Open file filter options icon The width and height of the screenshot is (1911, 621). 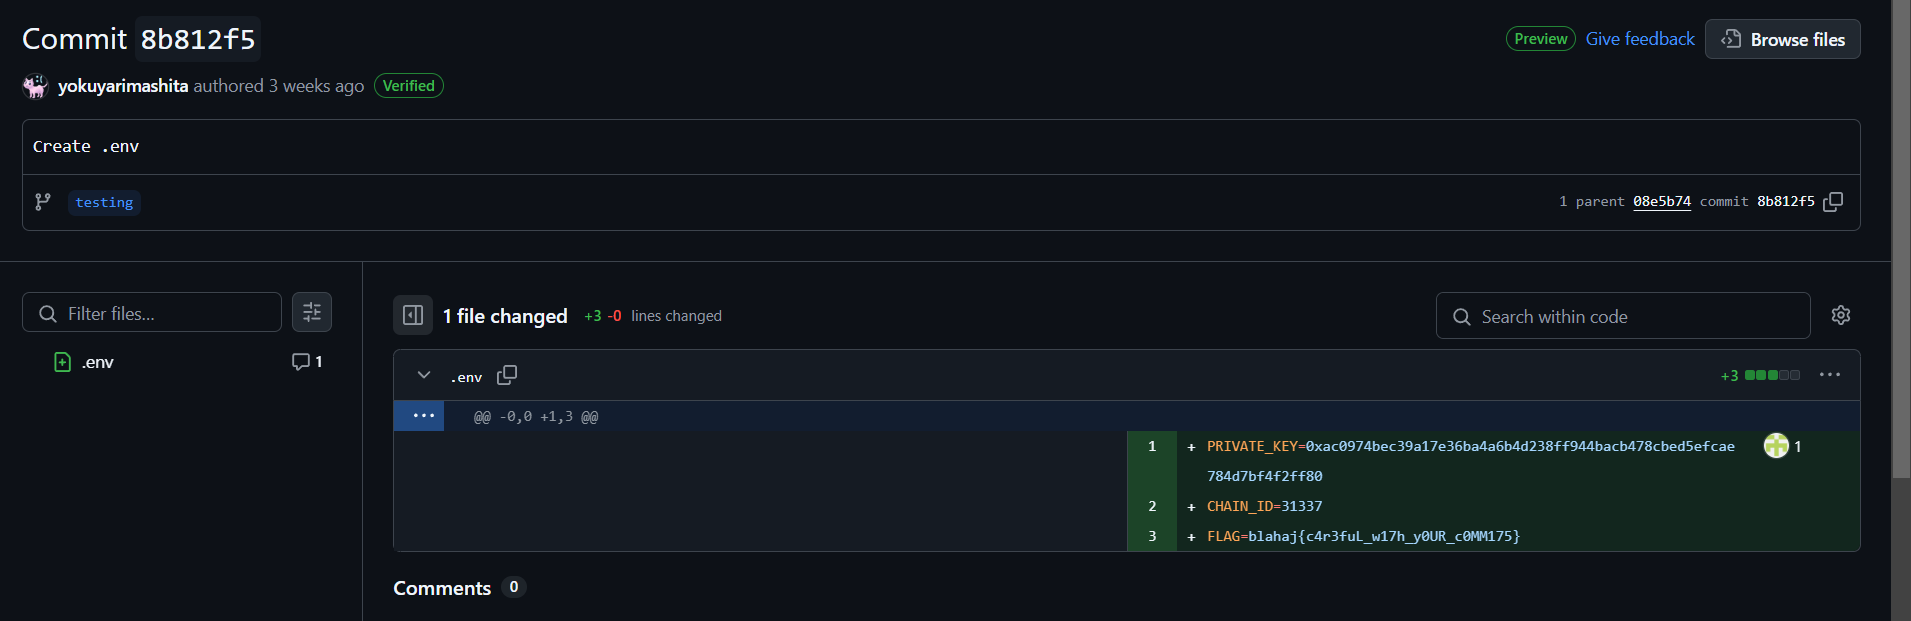point(312,312)
